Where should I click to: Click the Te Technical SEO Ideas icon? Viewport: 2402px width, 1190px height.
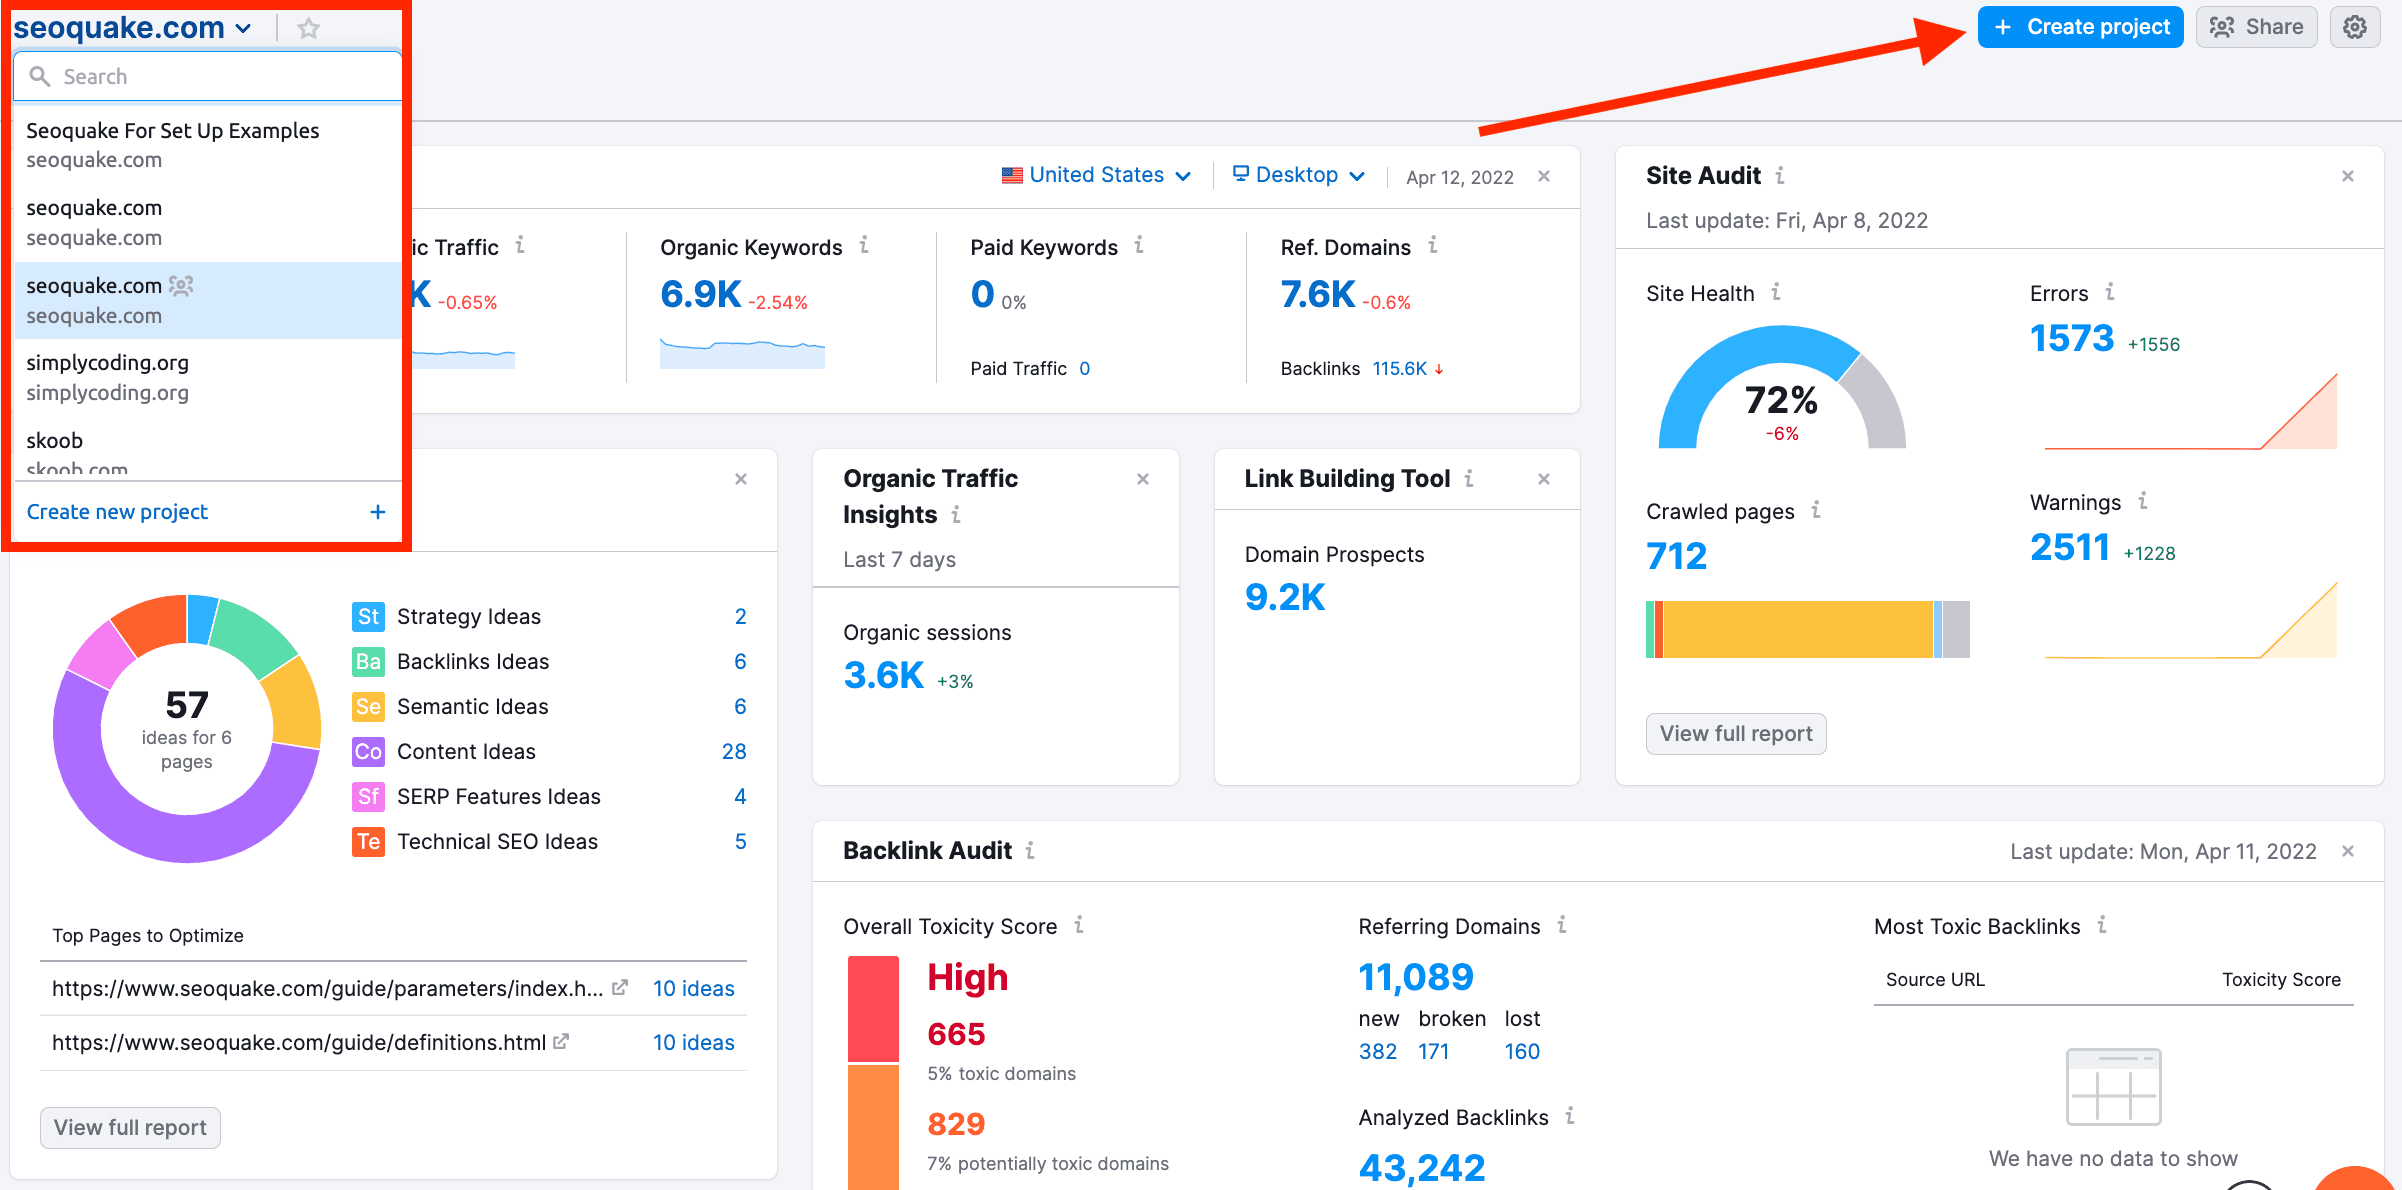coord(369,842)
